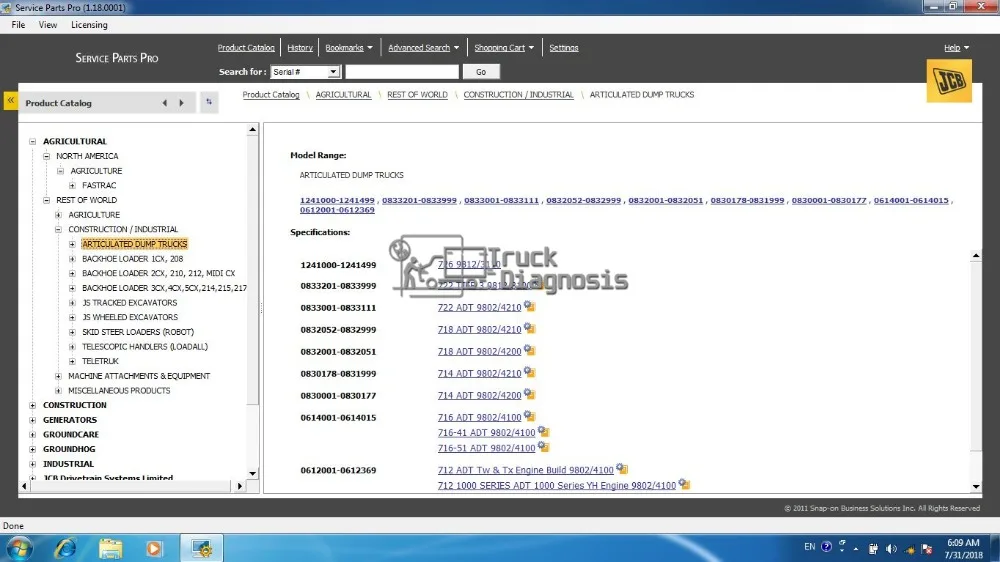Image resolution: width=1000 pixels, height=562 pixels.
Task: Go to previous catalog page arrow
Action: (165, 103)
